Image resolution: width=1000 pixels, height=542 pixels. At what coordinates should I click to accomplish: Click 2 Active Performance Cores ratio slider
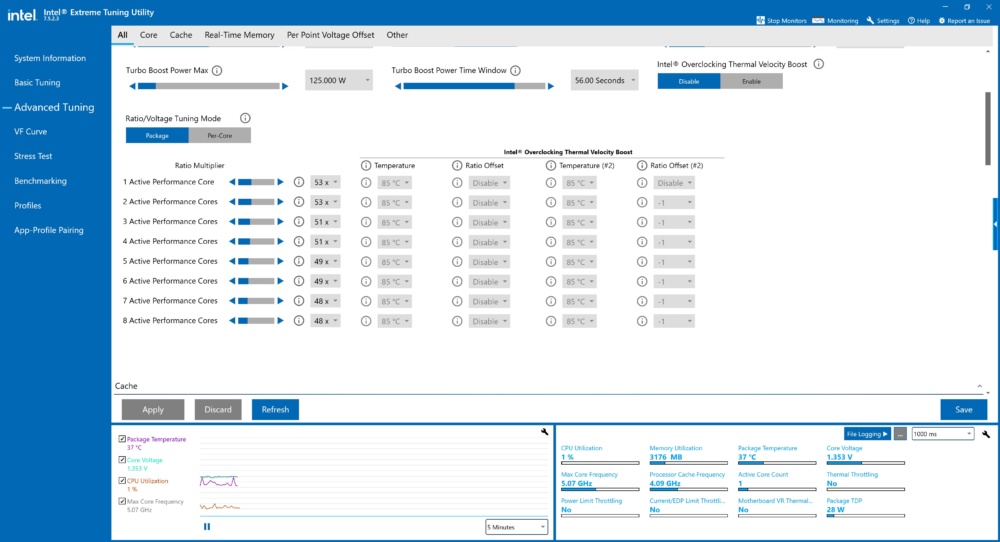tap(256, 202)
